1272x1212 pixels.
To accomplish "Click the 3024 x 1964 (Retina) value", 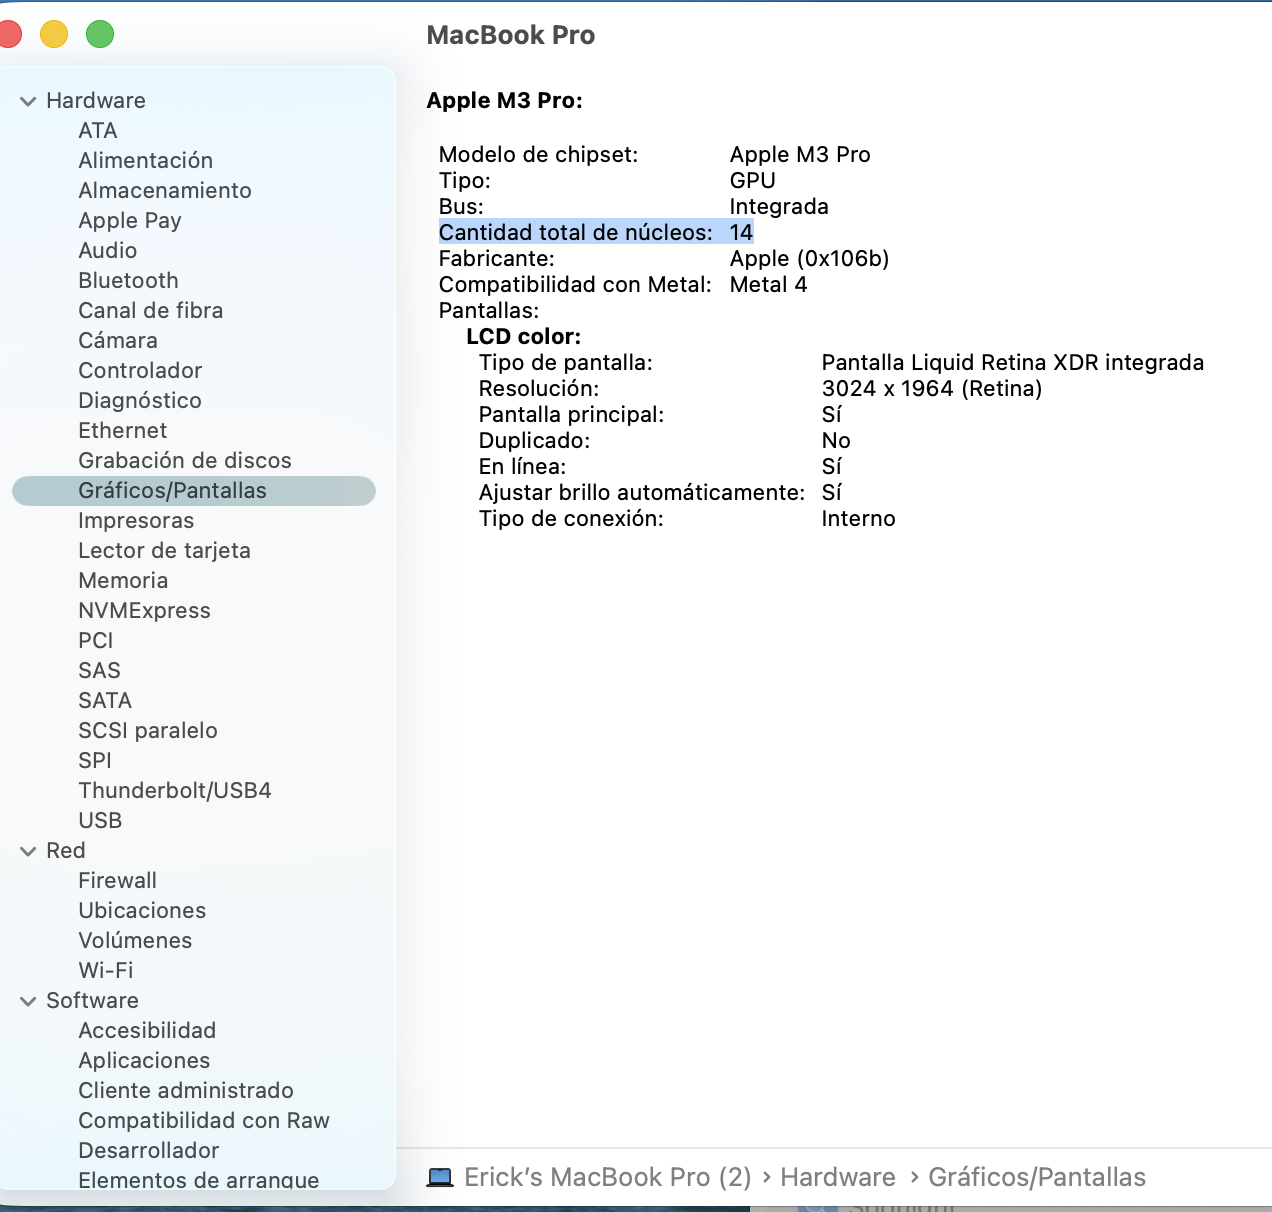I will pyautogui.click(x=932, y=389).
